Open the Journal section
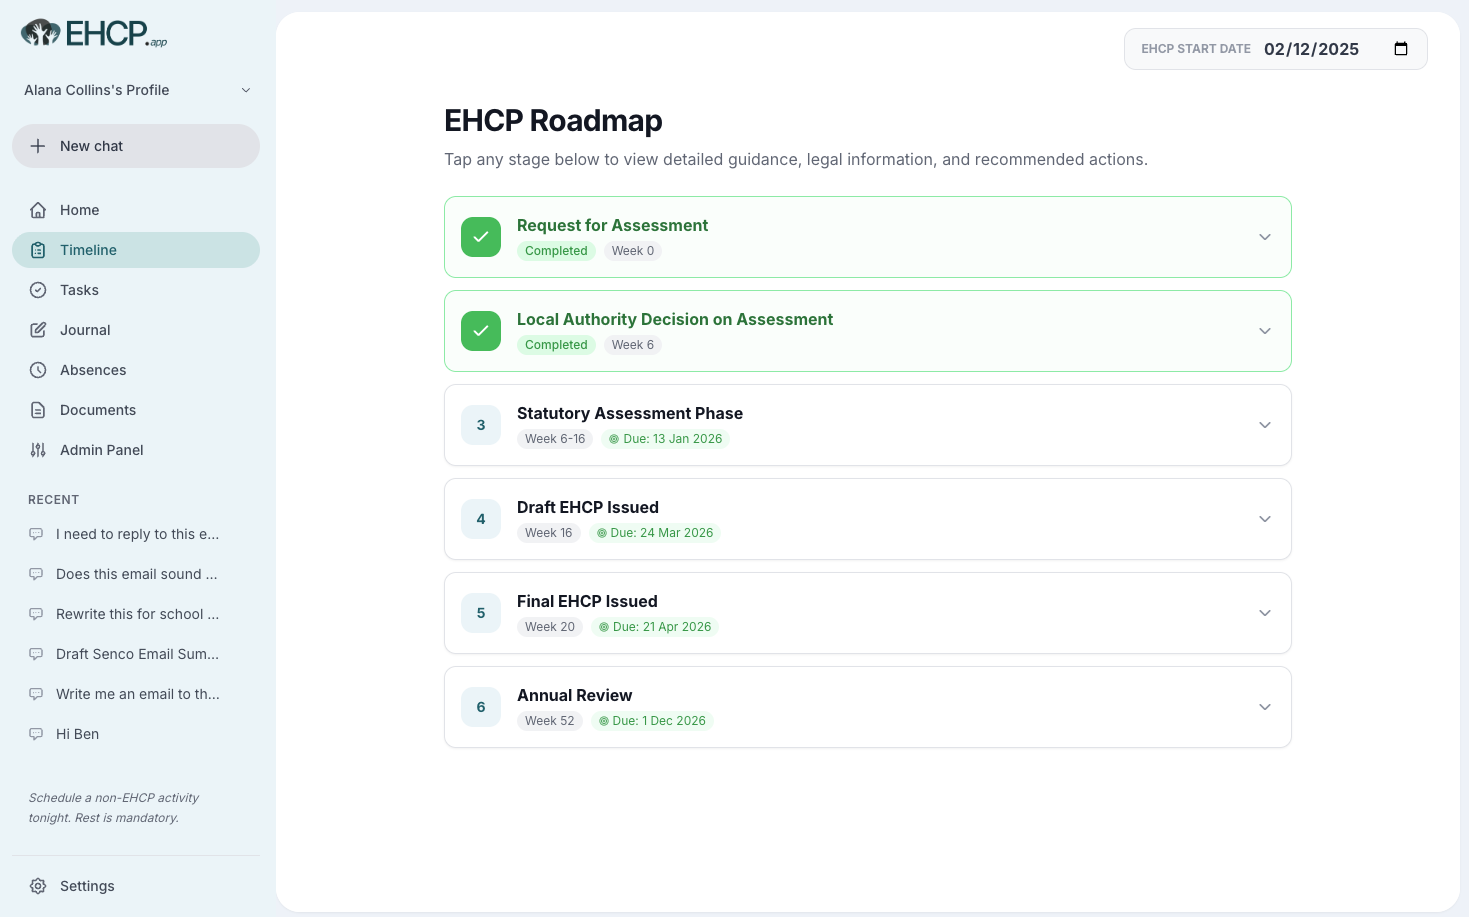1469x917 pixels. [136, 330]
